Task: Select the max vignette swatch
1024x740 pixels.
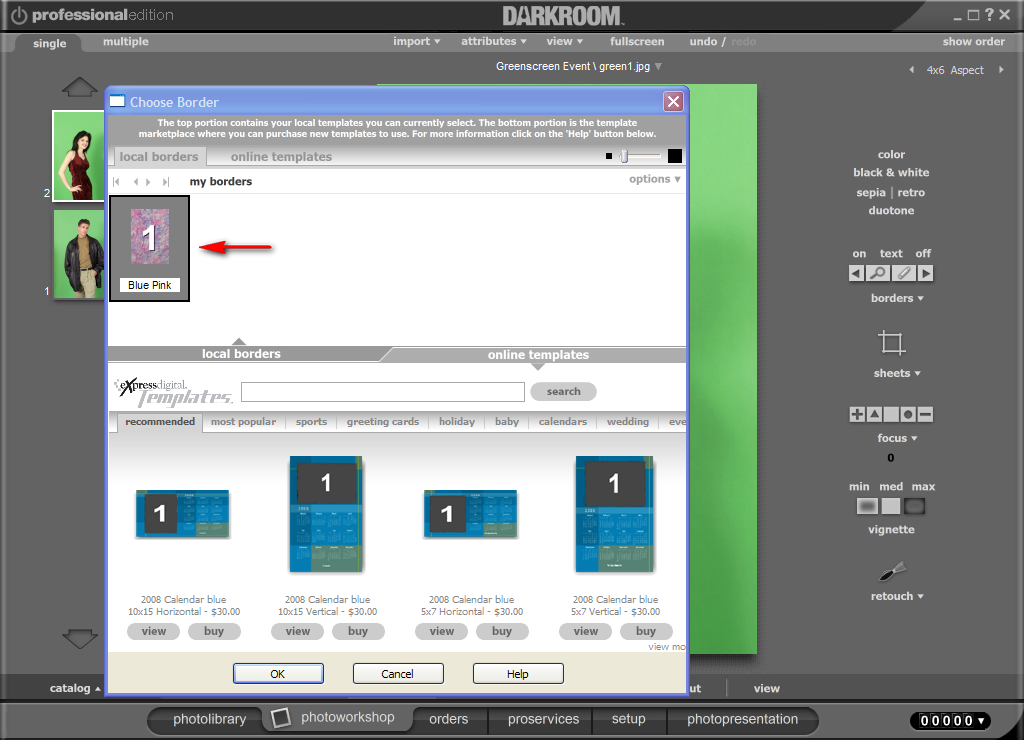Action: point(914,506)
